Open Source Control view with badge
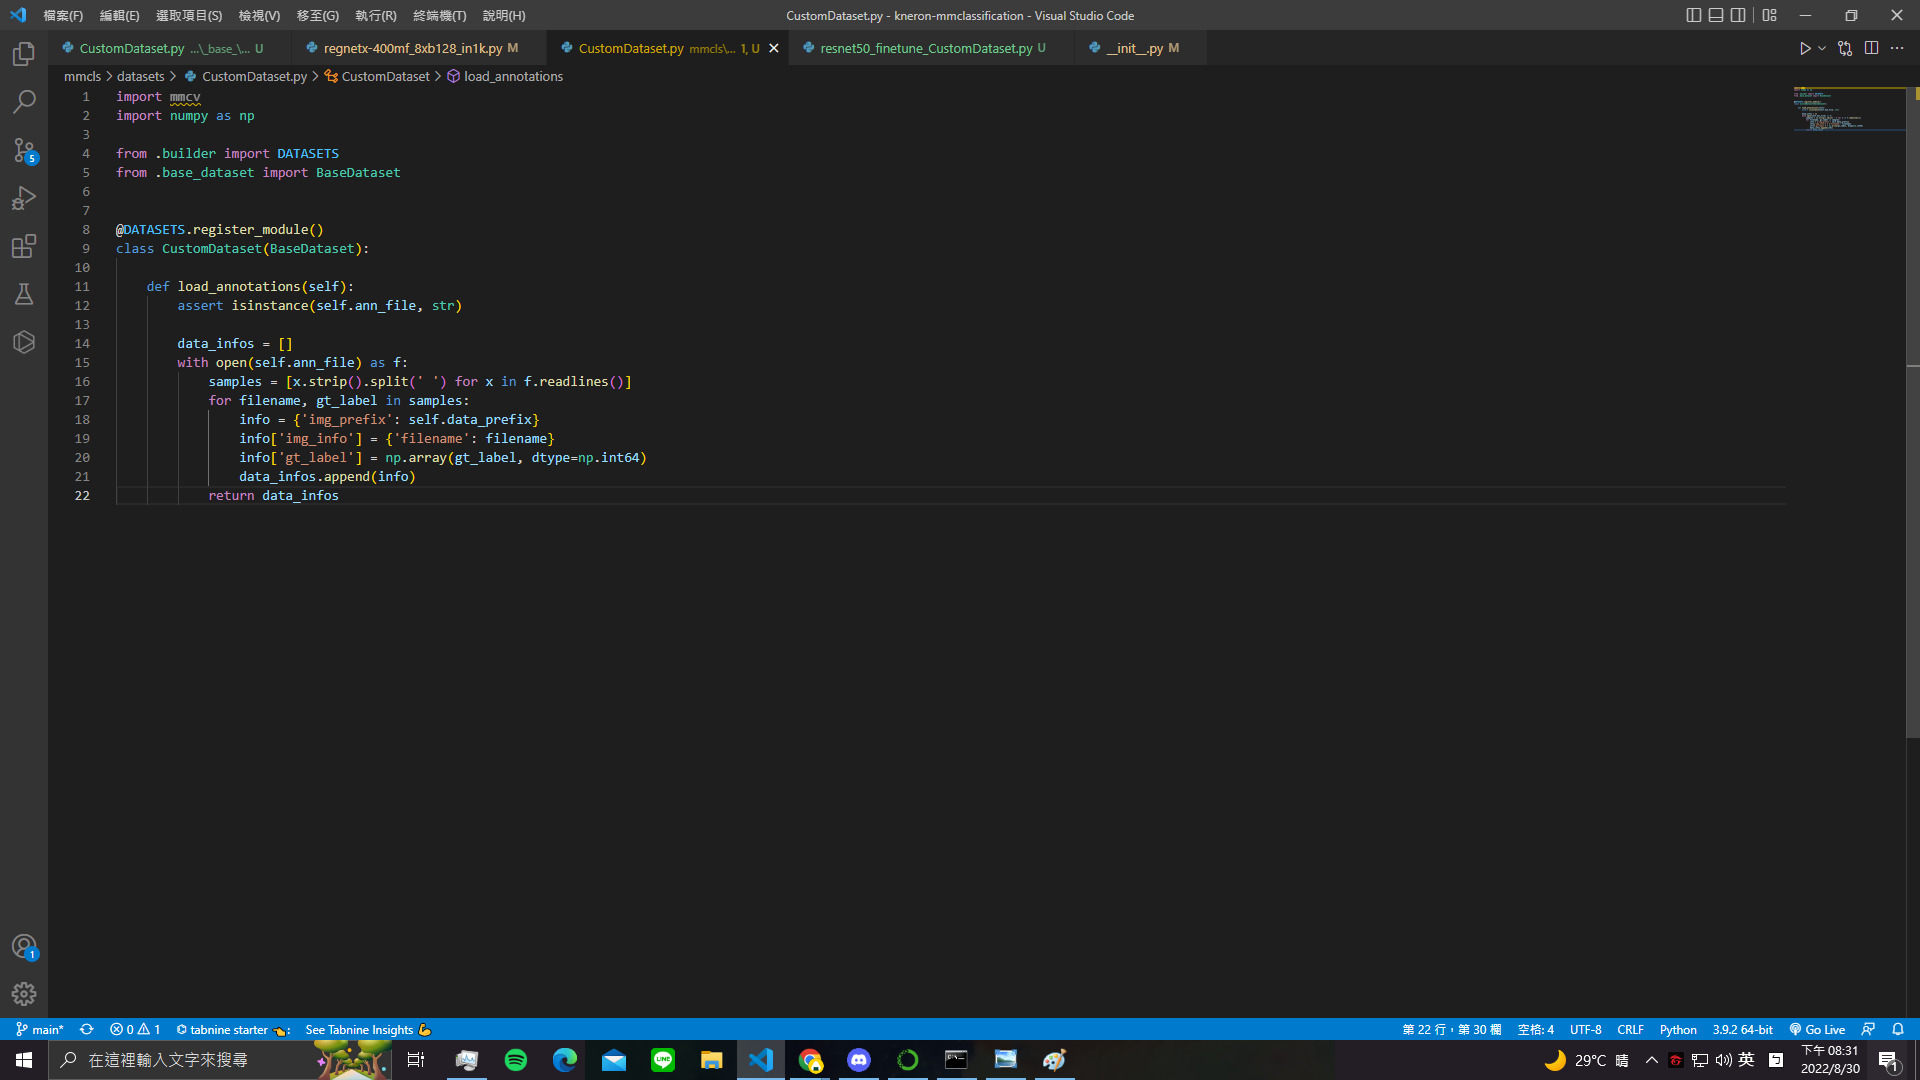 click(x=24, y=150)
